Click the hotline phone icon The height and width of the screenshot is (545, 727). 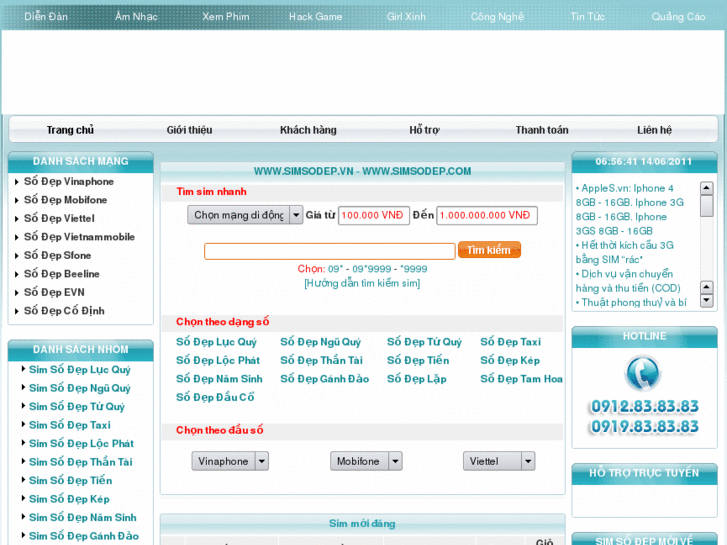tap(643, 373)
